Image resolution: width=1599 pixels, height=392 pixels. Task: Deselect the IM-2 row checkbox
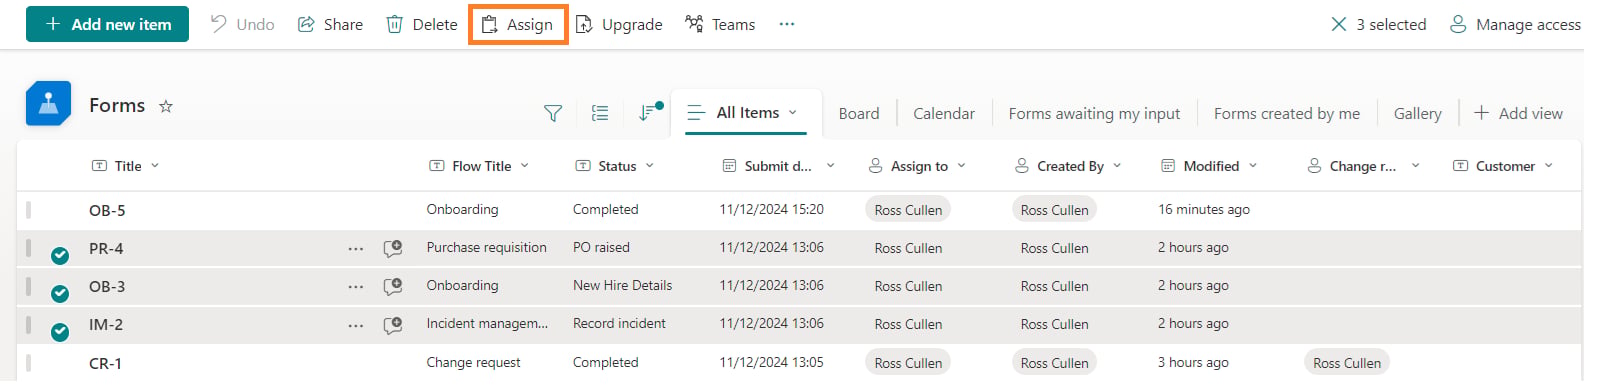(x=60, y=332)
